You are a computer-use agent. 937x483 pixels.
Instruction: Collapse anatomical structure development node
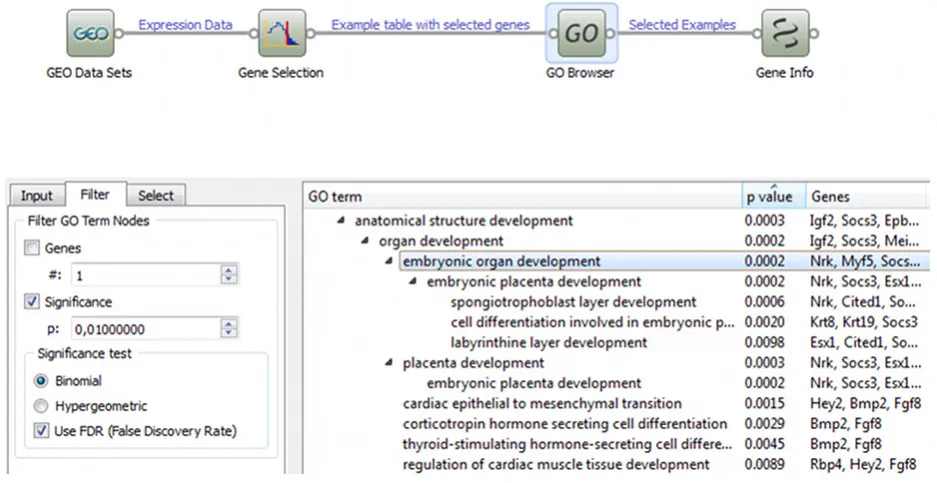point(341,221)
